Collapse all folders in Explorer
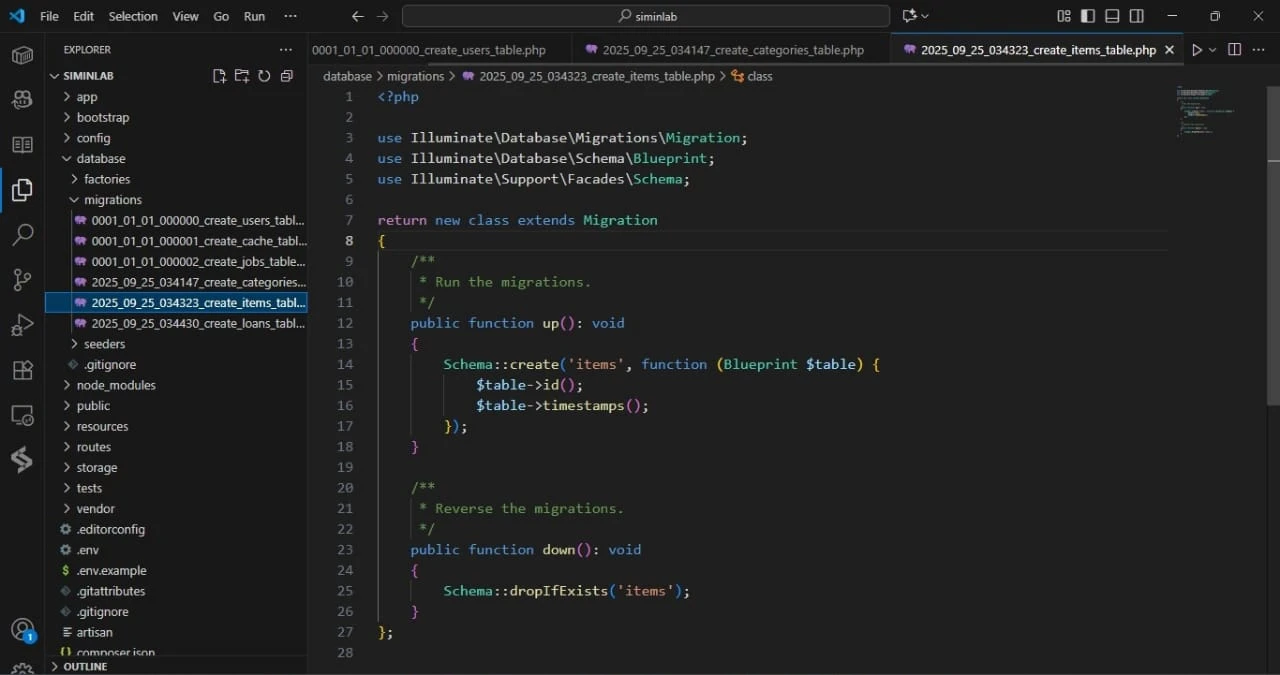This screenshot has width=1280, height=675. tap(287, 76)
